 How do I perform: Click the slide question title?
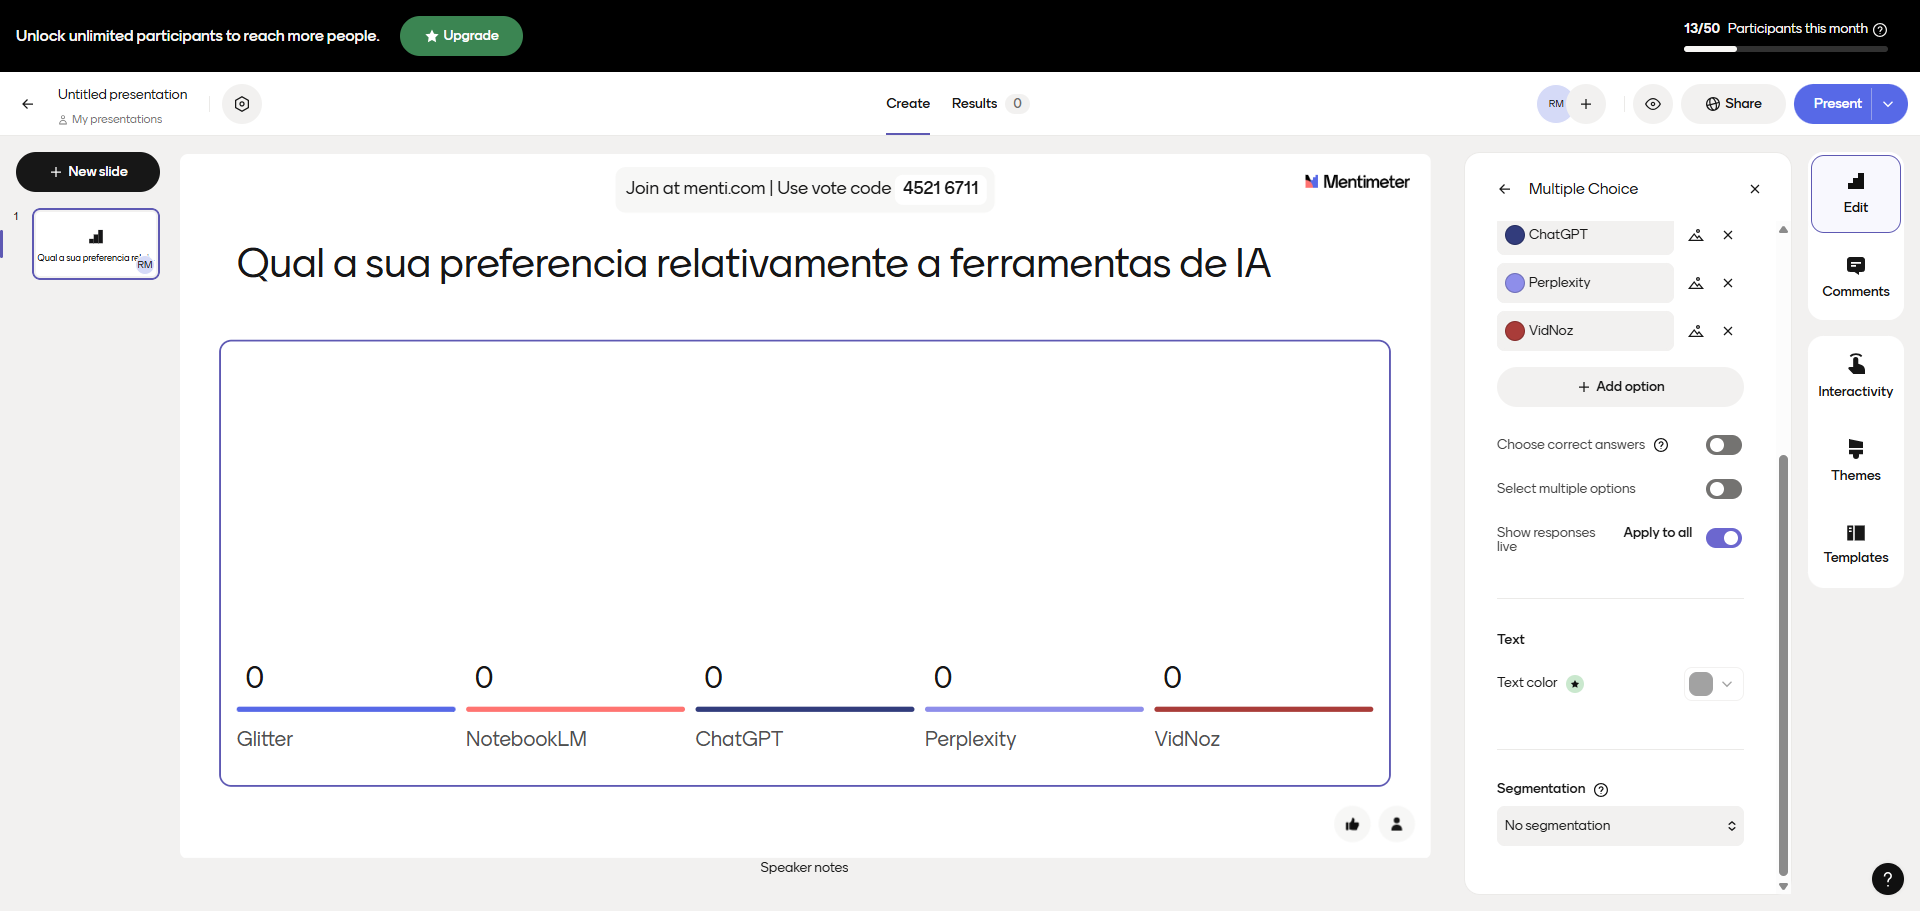pos(753,264)
